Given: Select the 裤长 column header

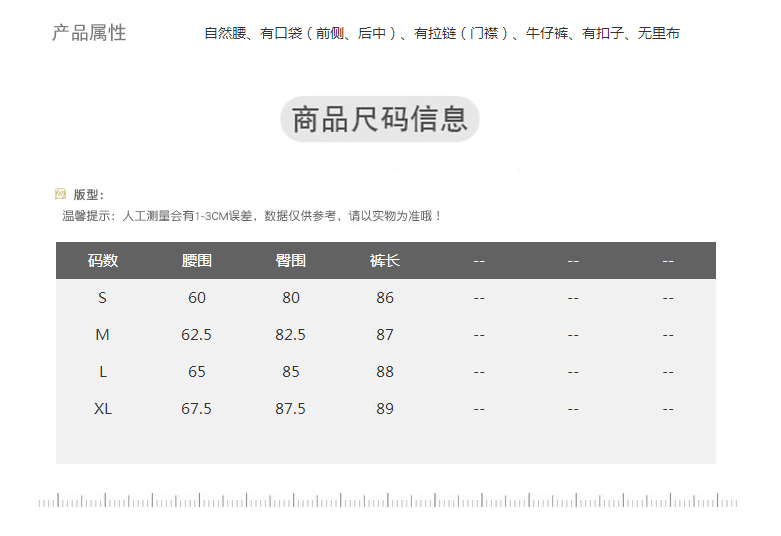Looking at the screenshot, I should [x=385, y=261].
